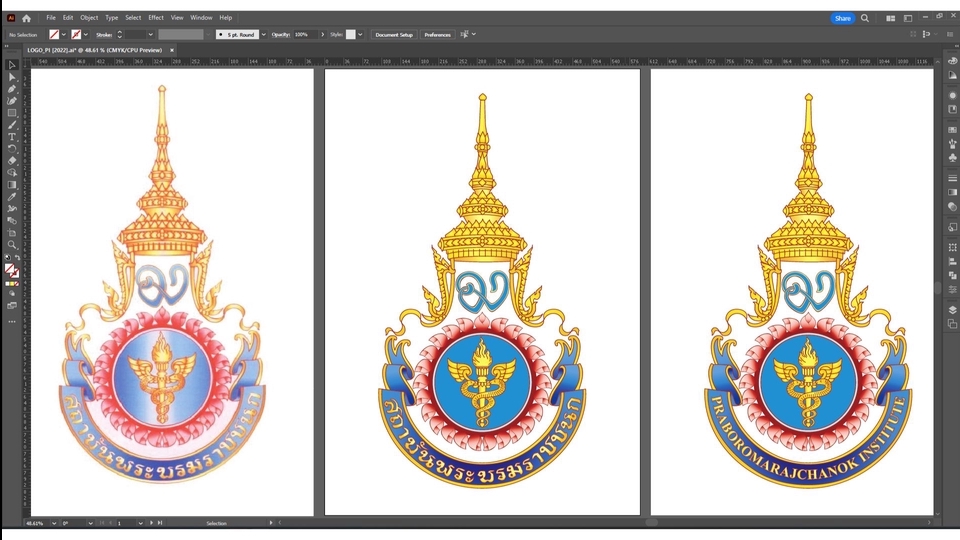Screen dimensions: 960x540
Task: Click the Style swatch box
Action: click(x=350, y=35)
